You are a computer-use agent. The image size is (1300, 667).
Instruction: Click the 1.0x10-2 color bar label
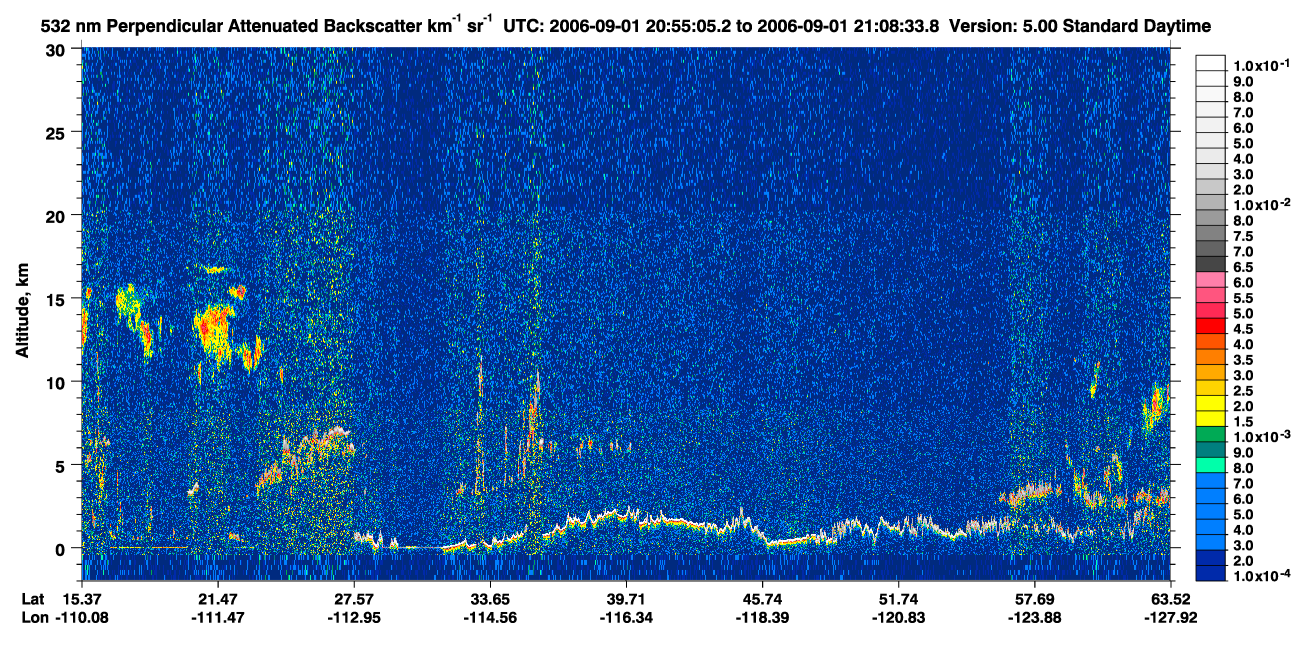tap(1260, 204)
